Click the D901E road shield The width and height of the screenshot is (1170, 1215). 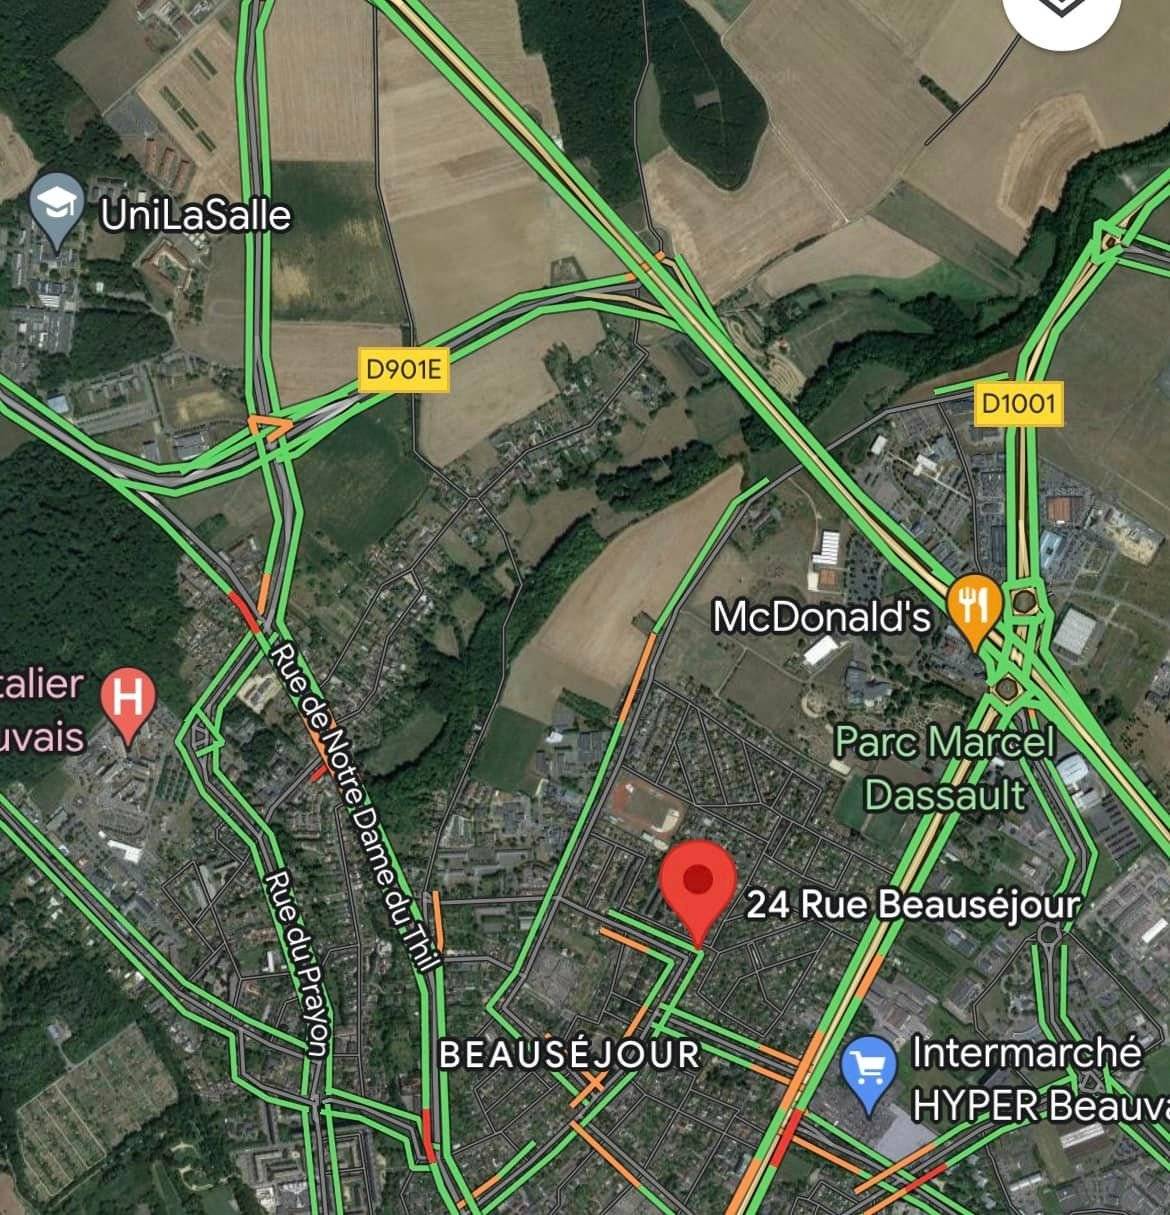(403, 370)
